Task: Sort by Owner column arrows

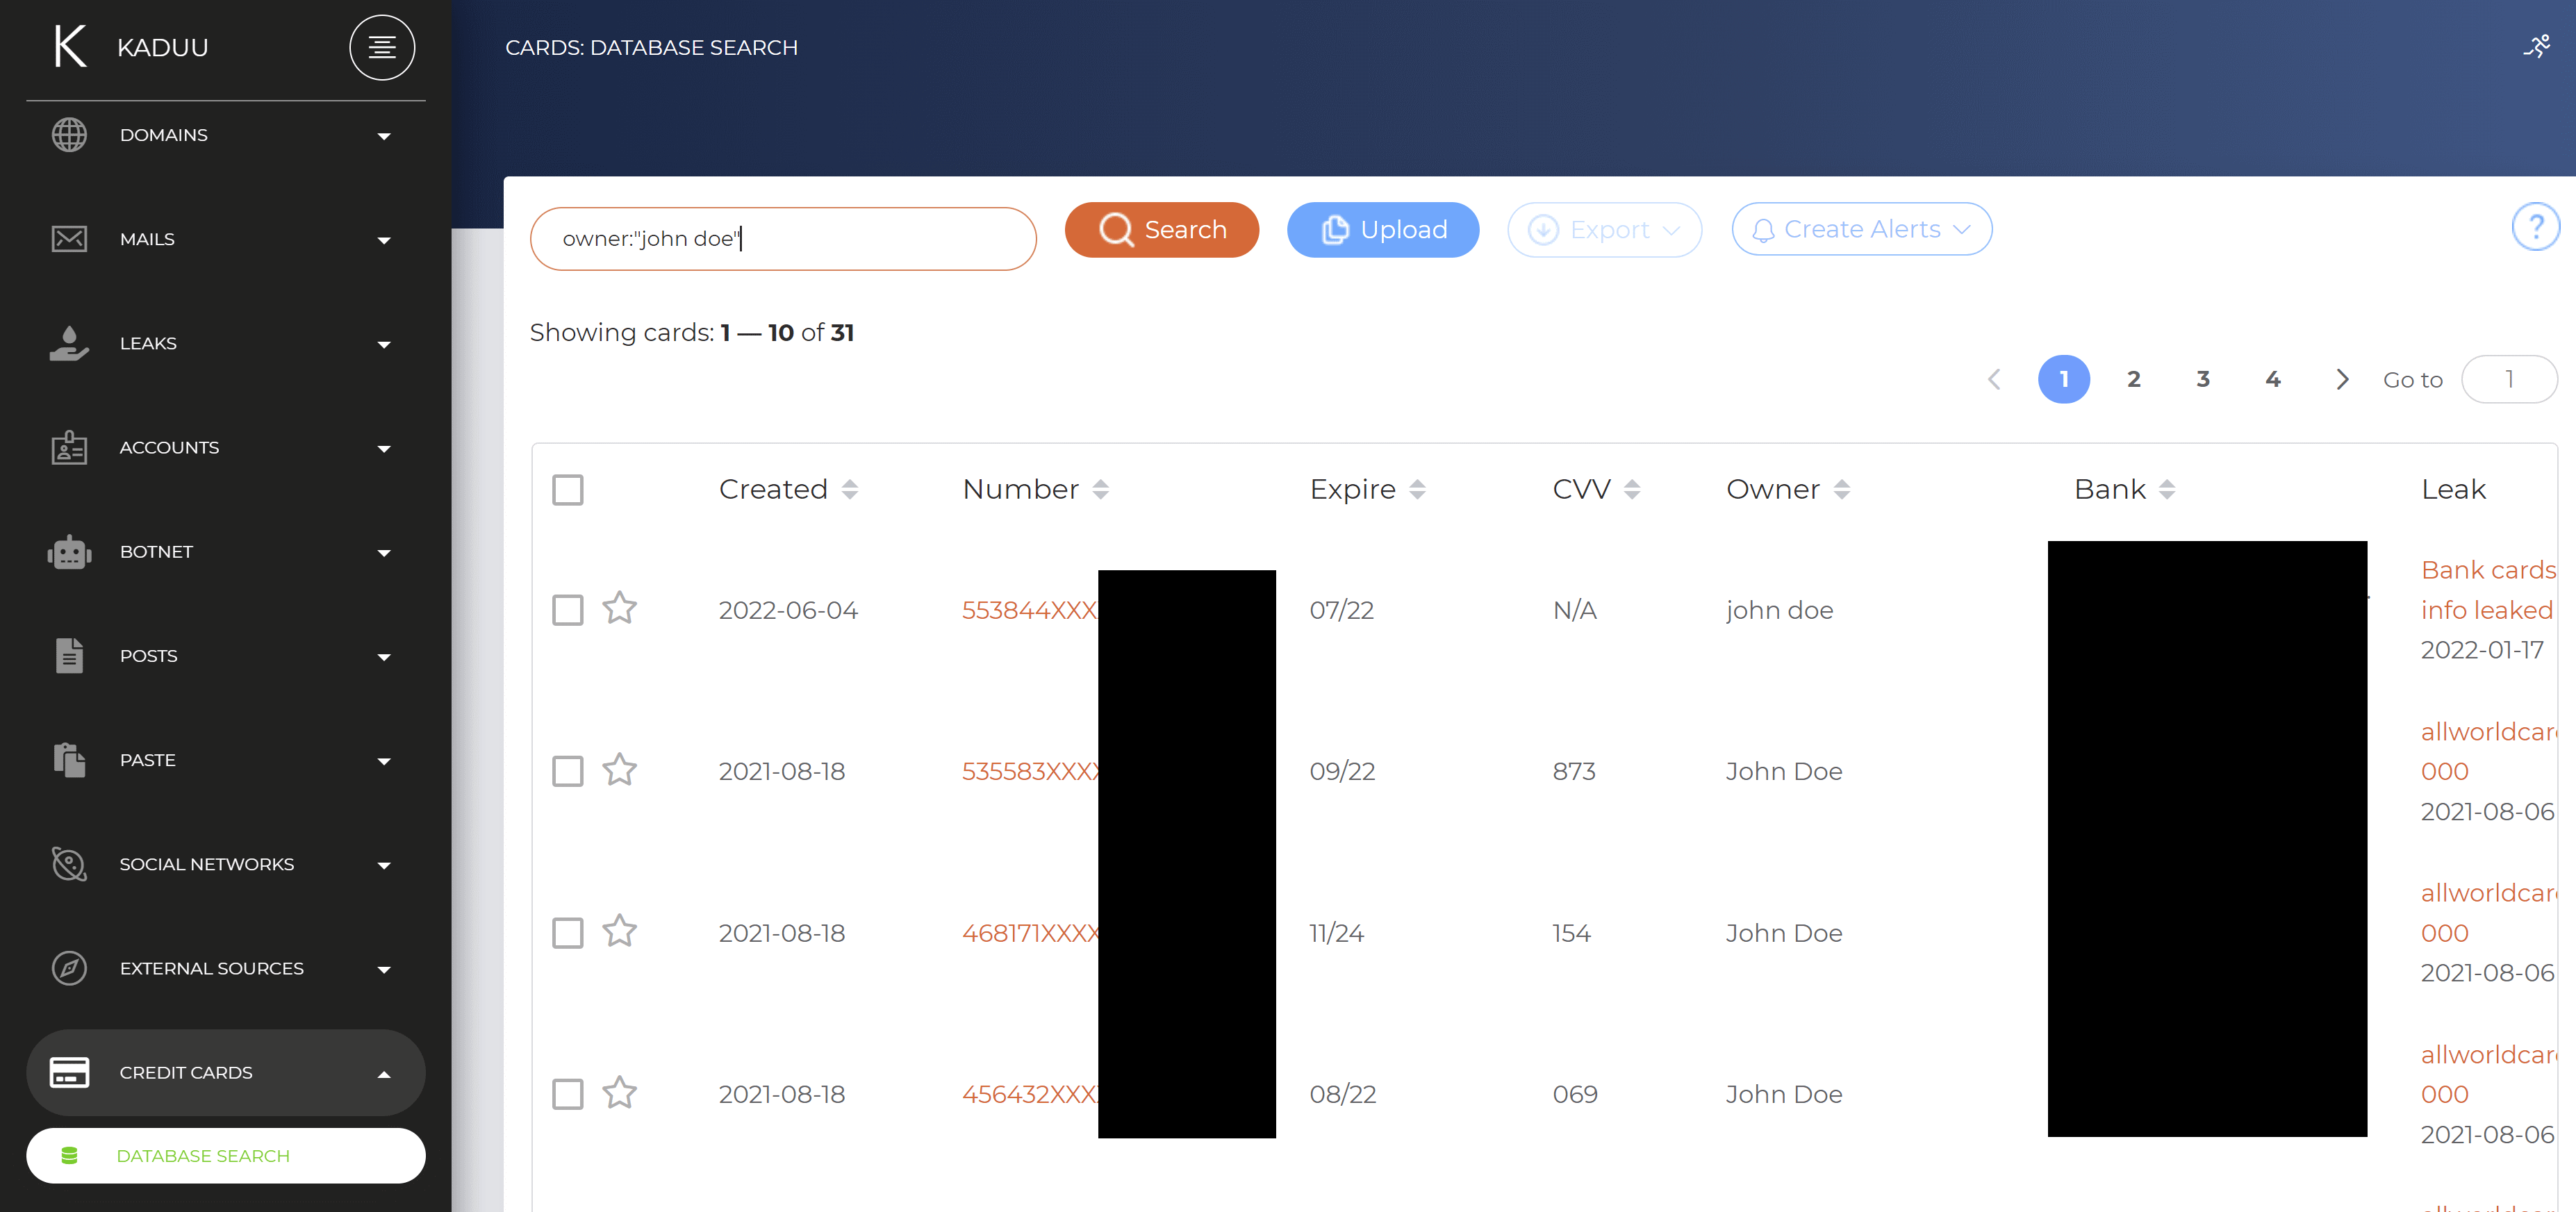Action: (1842, 490)
